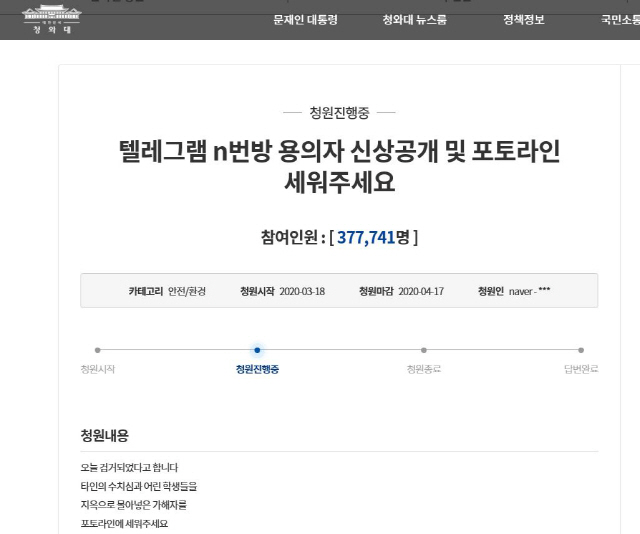Image resolution: width=640 pixels, height=534 pixels.
Task: Click the 청원시작 step label
Action: (x=98, y=369)
